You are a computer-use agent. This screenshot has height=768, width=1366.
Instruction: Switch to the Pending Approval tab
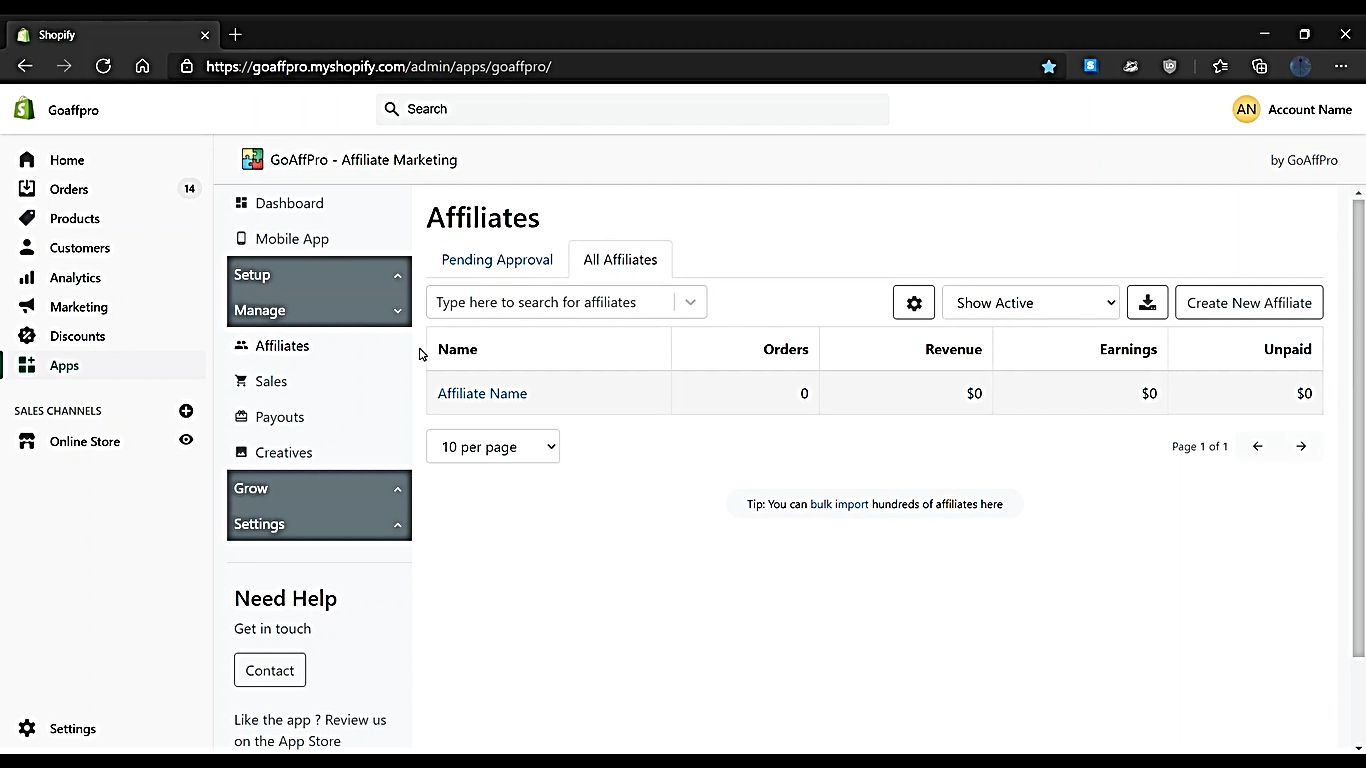tap(497, 260)
